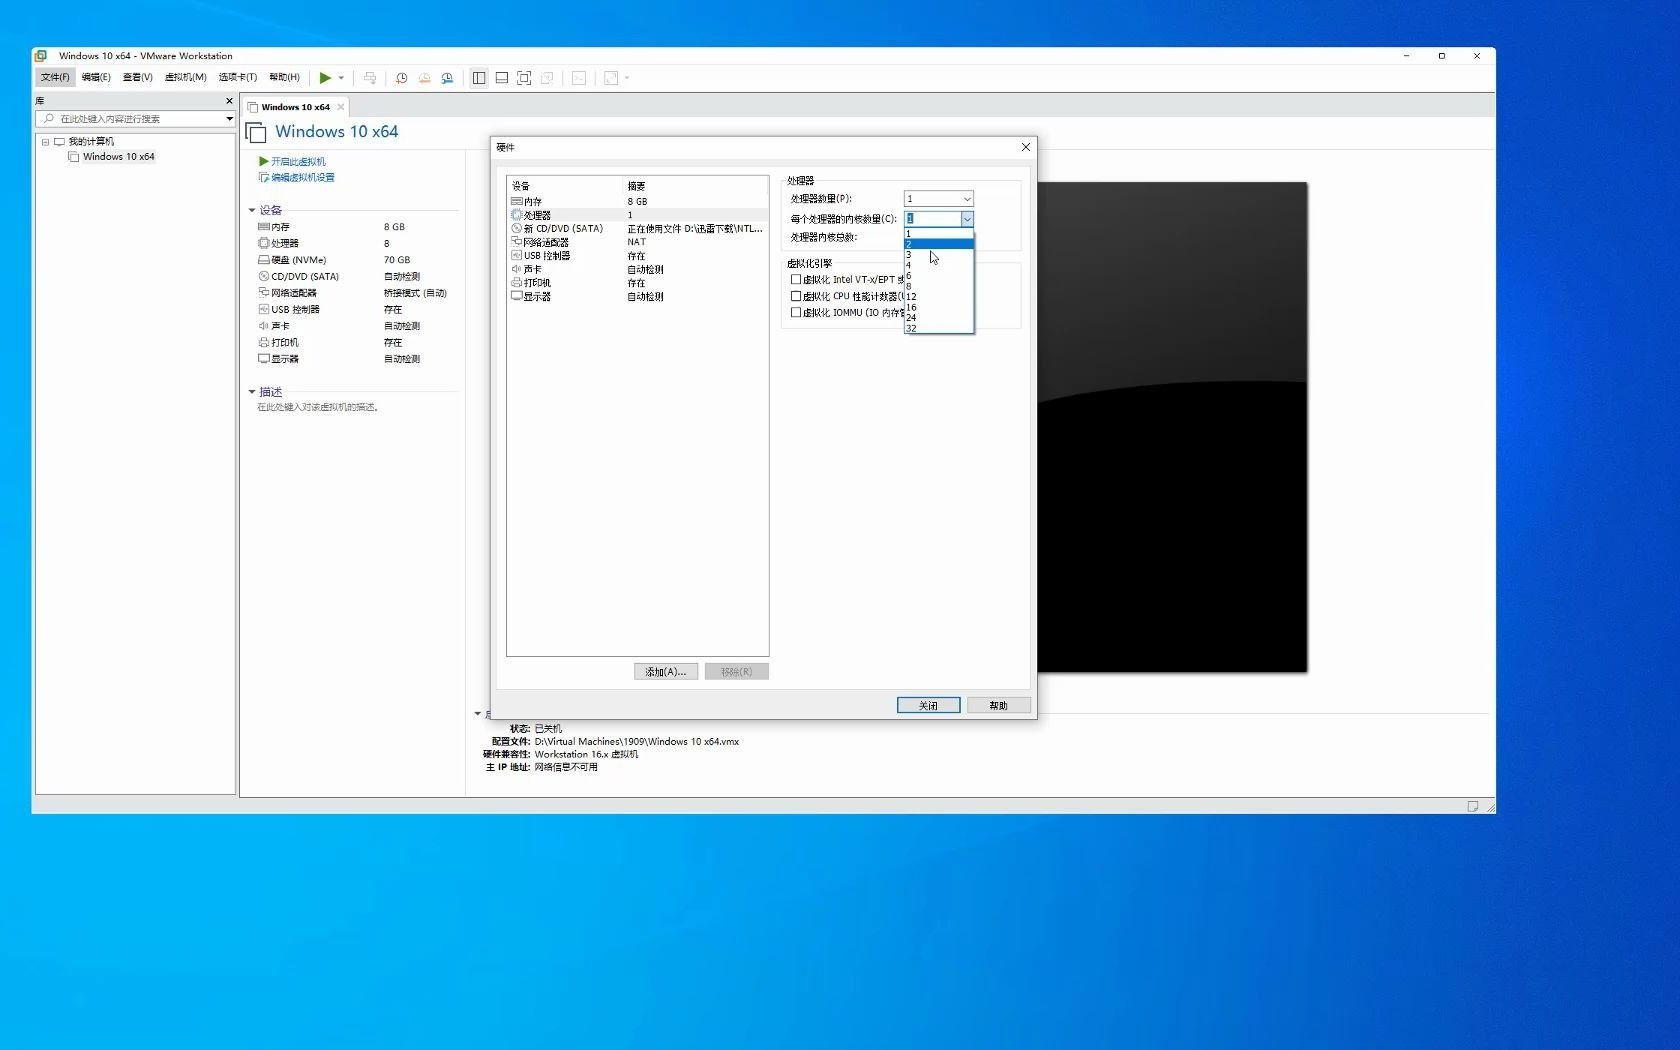Click the console view toolbar icon
Viewport: 1680px width, 1050px height.
(x=579, y=78)
